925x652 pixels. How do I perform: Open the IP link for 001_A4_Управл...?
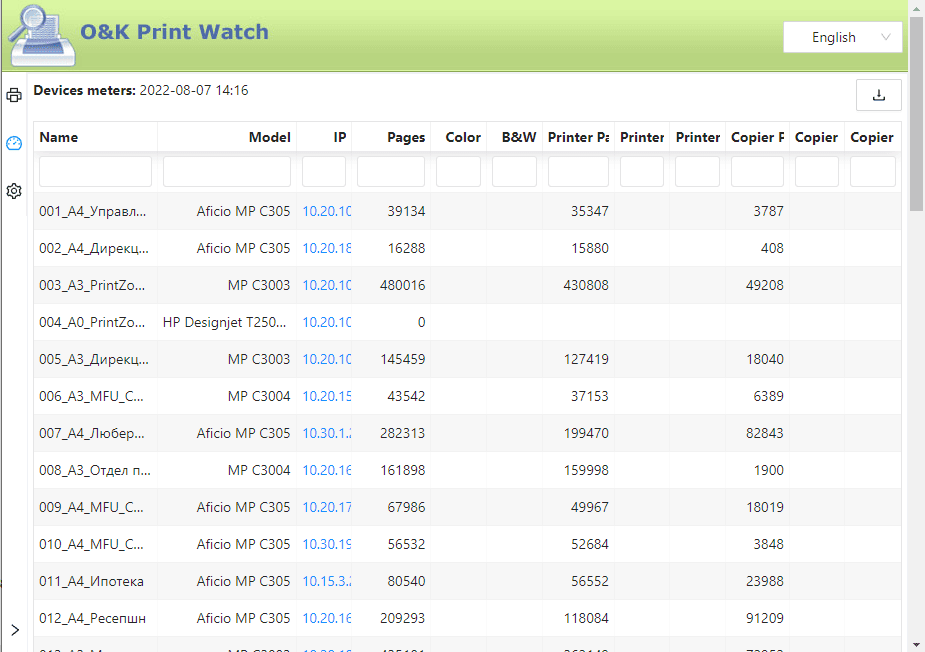(x=327, y=211)
